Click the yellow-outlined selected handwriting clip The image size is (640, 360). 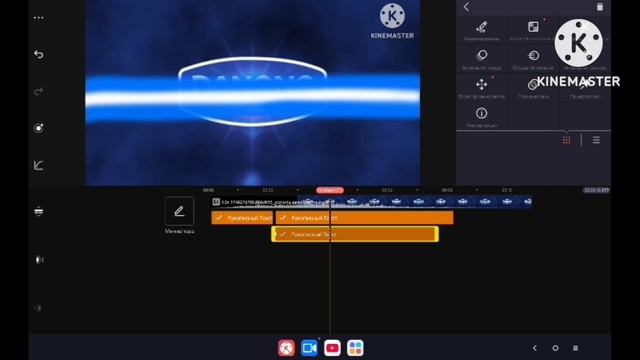pyautogui.click(x=355, y=234)
